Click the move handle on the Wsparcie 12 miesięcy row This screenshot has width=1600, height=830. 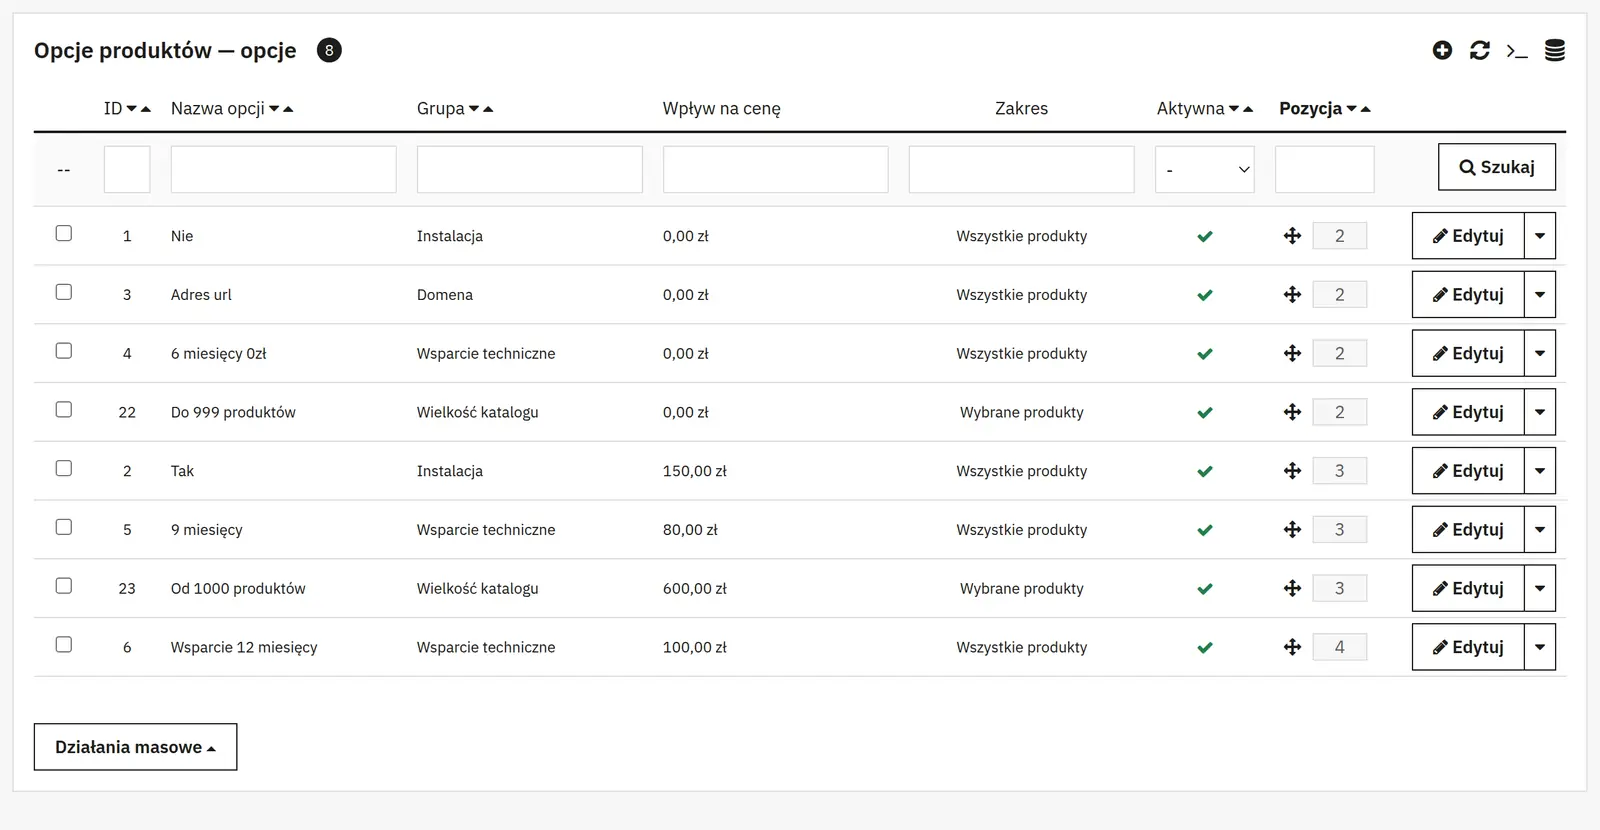(1292, 647)
